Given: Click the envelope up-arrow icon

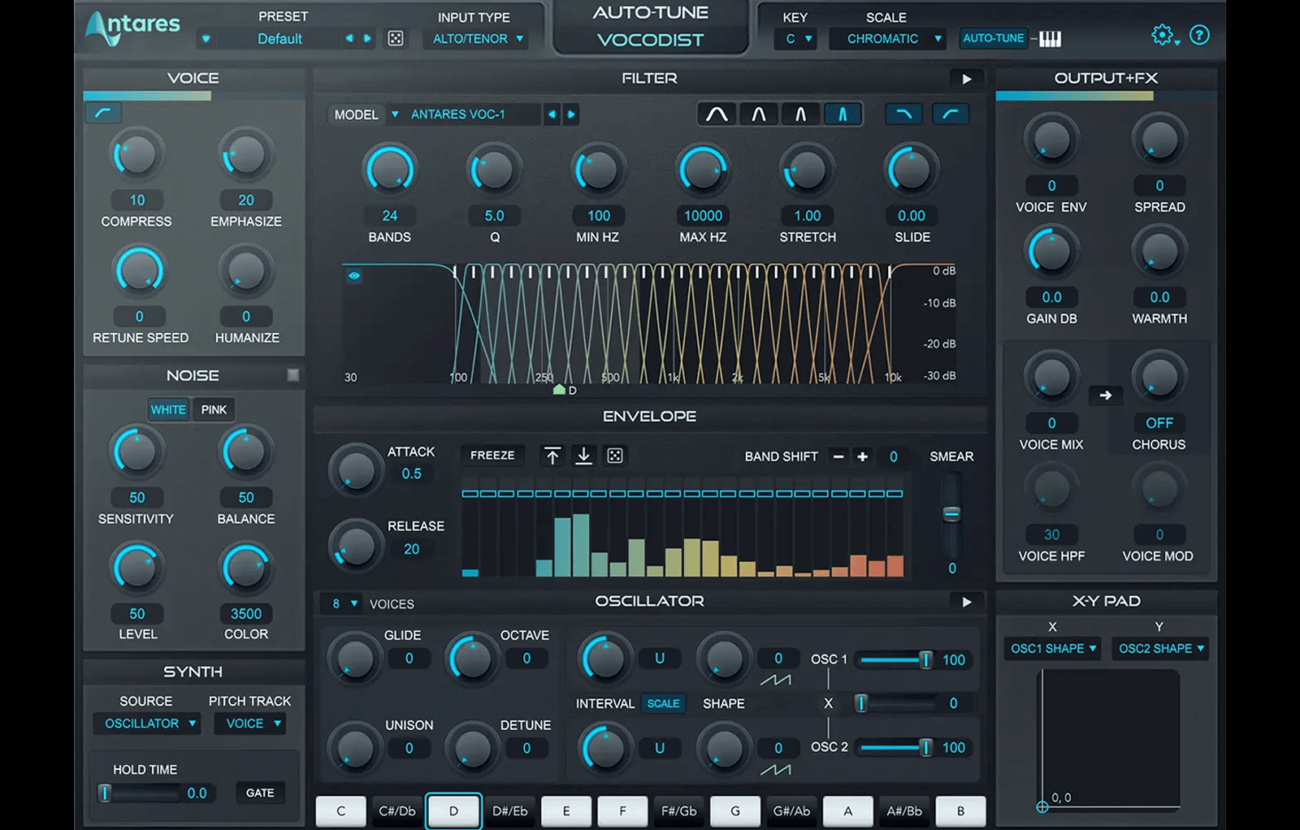Looking at the screenshot, I should click(x=552, y=456).
